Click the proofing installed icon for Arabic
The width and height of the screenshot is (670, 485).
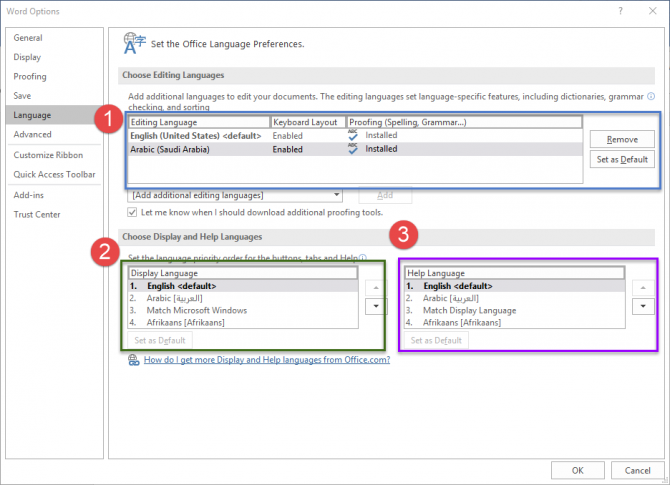click(x=353, y=149)
